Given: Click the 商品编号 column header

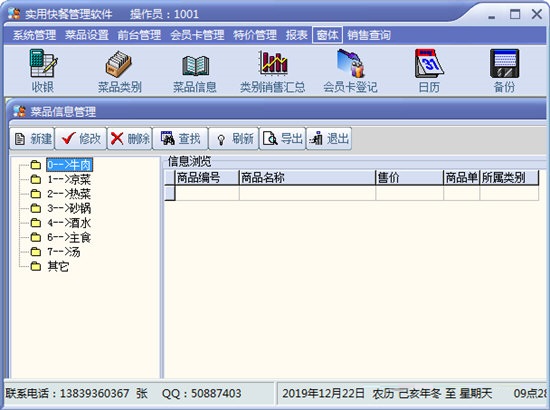Looking at the screenshot, I should pyautogui.click(x=207, y=178).
